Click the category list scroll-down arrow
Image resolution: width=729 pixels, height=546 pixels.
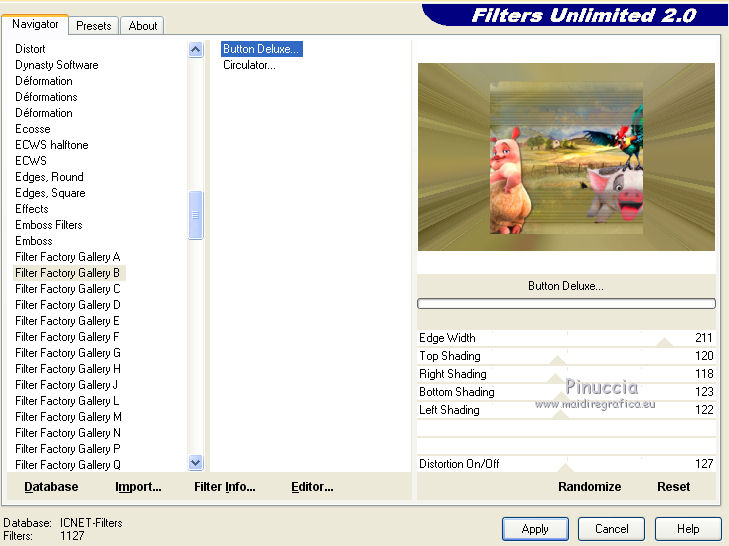[196, 462]
